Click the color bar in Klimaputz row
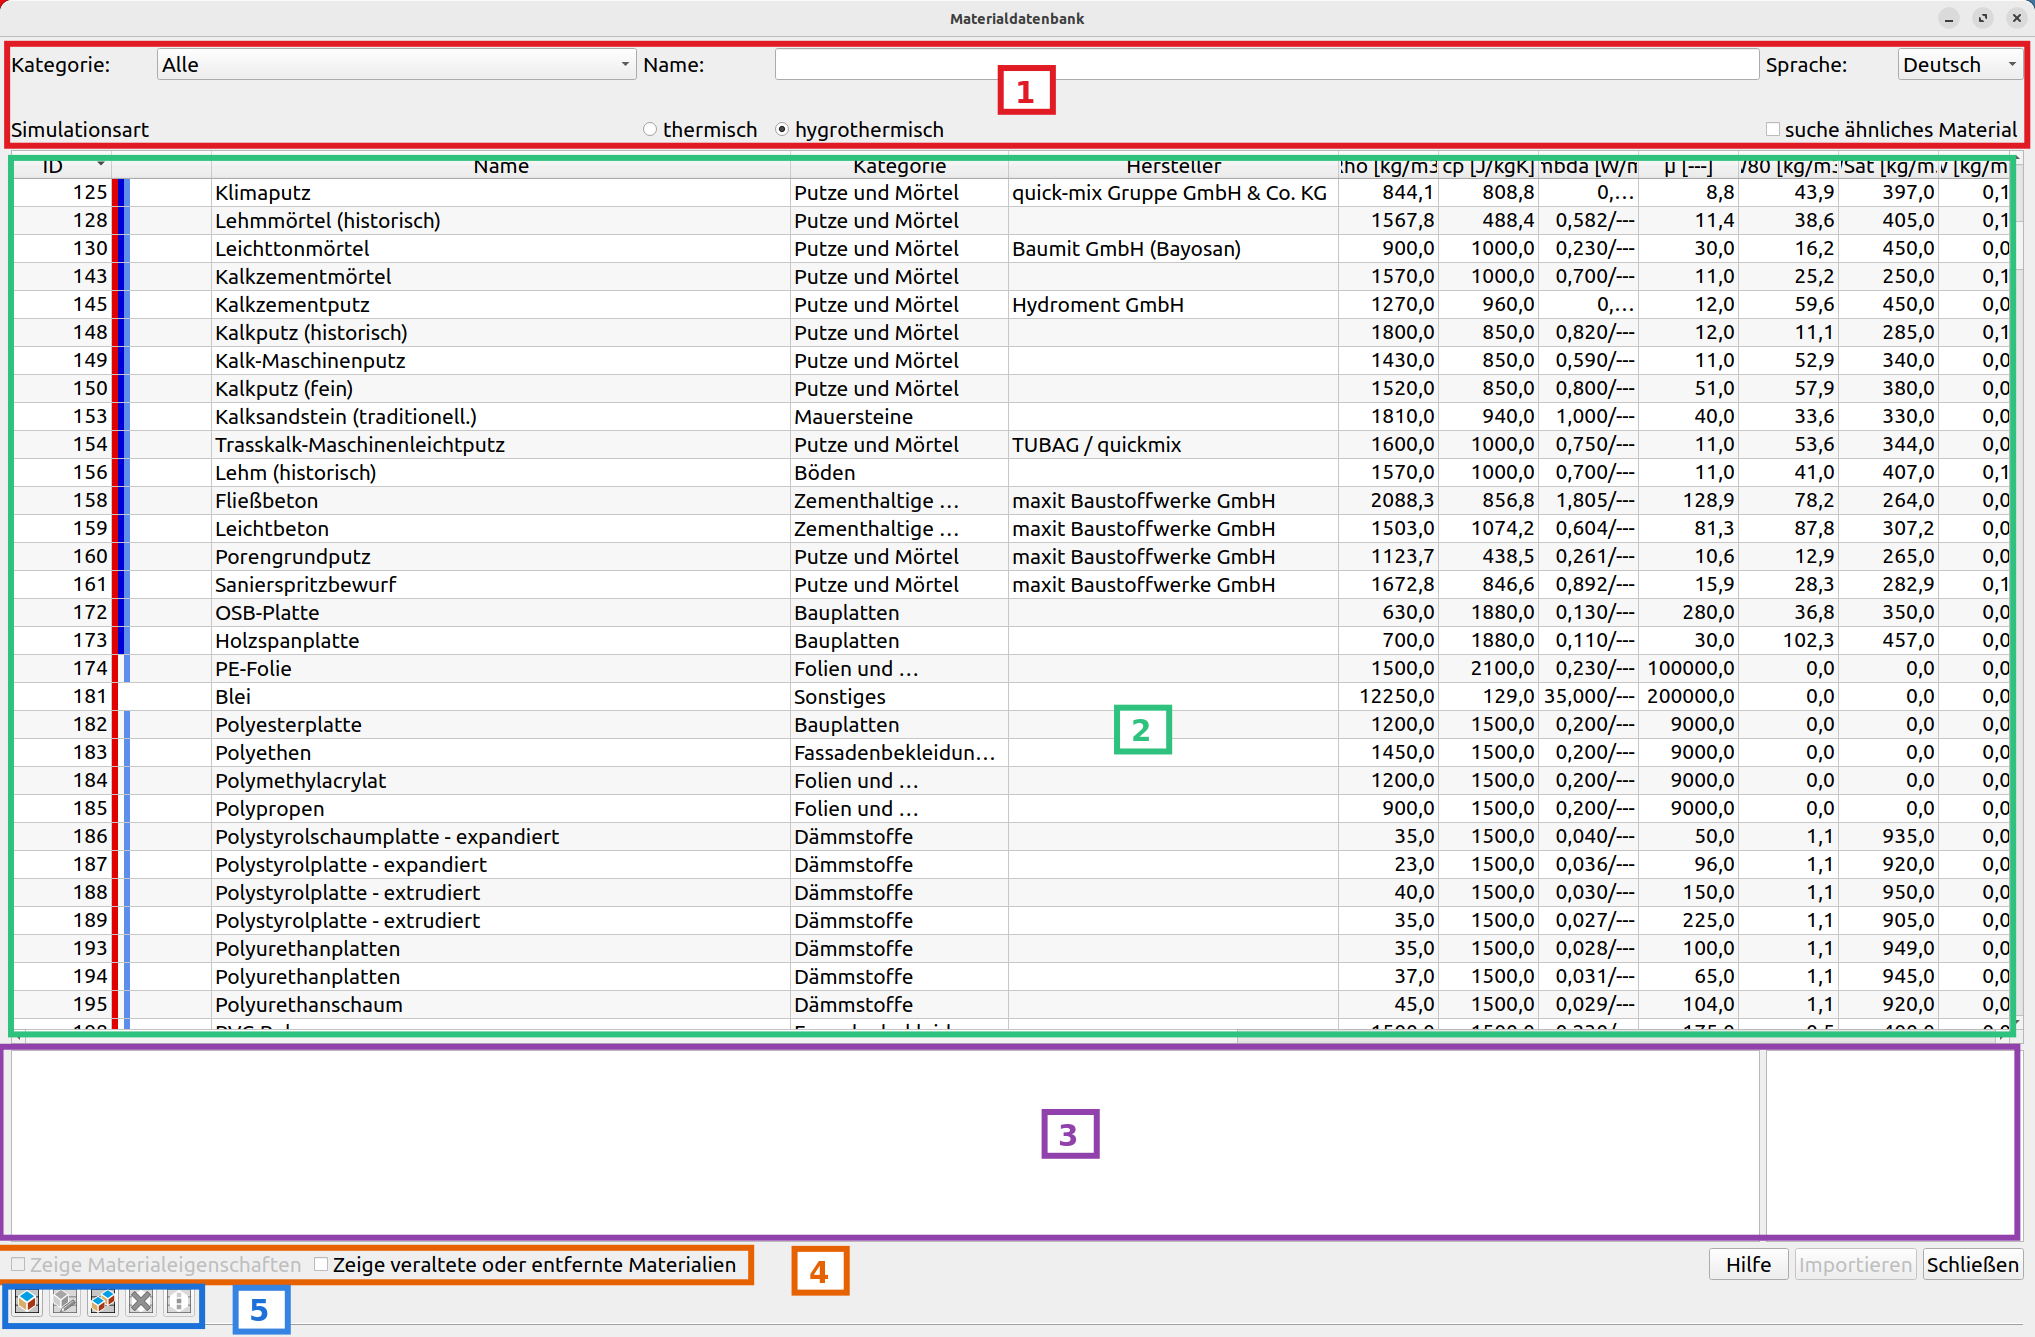The width and height of the screenshot is (2035, 1337). point(121,193)
